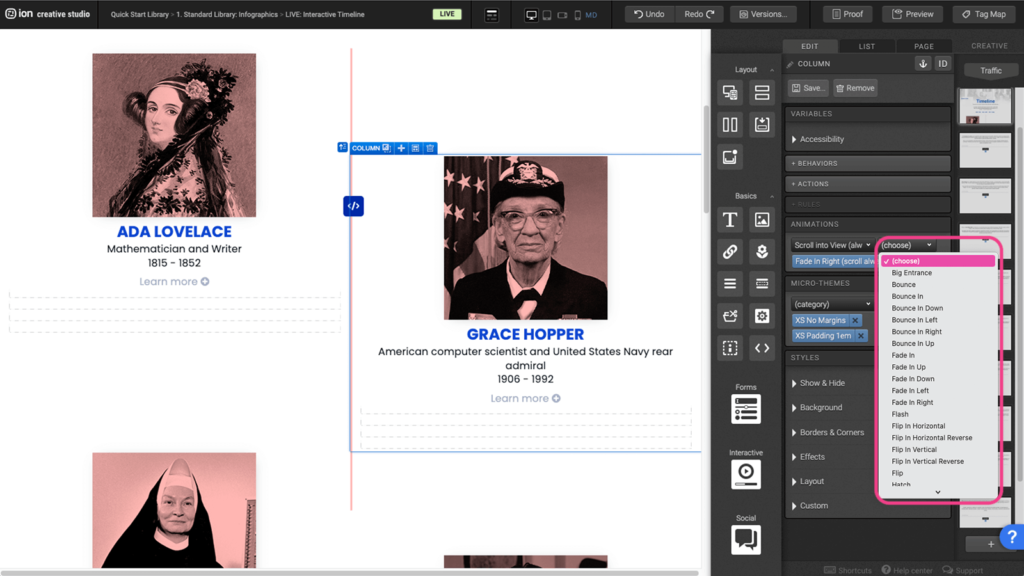The width and height of the screenshot is (1024, 576).
Task: Click the Undo button
Action: point(648,14)
